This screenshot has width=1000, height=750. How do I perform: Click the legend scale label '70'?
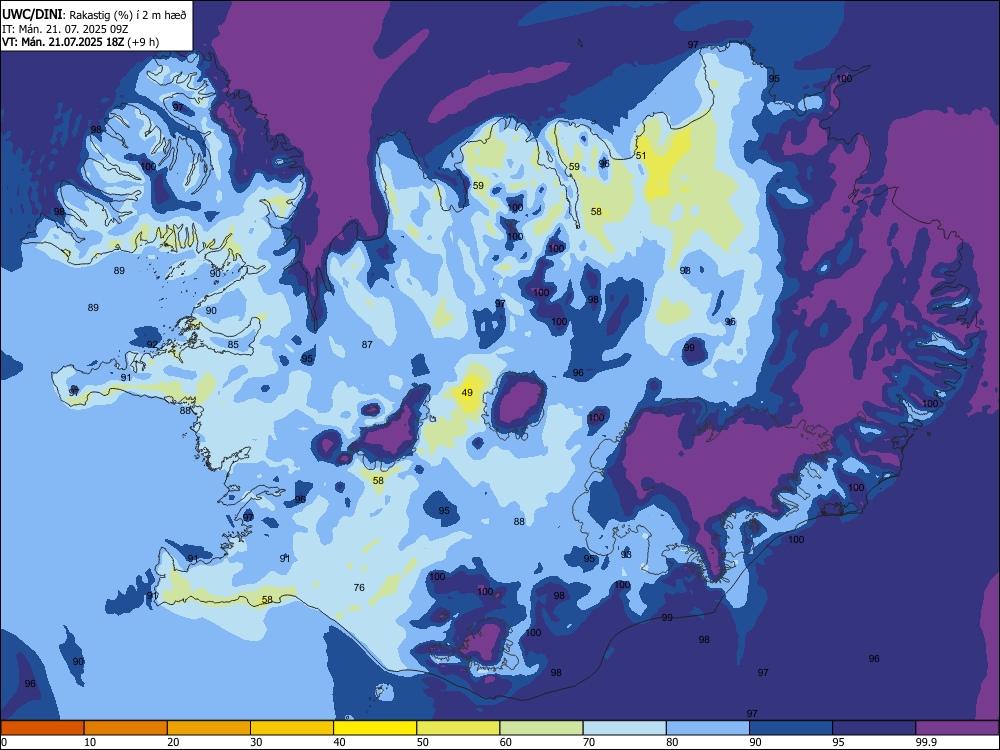tap(589, 742)
